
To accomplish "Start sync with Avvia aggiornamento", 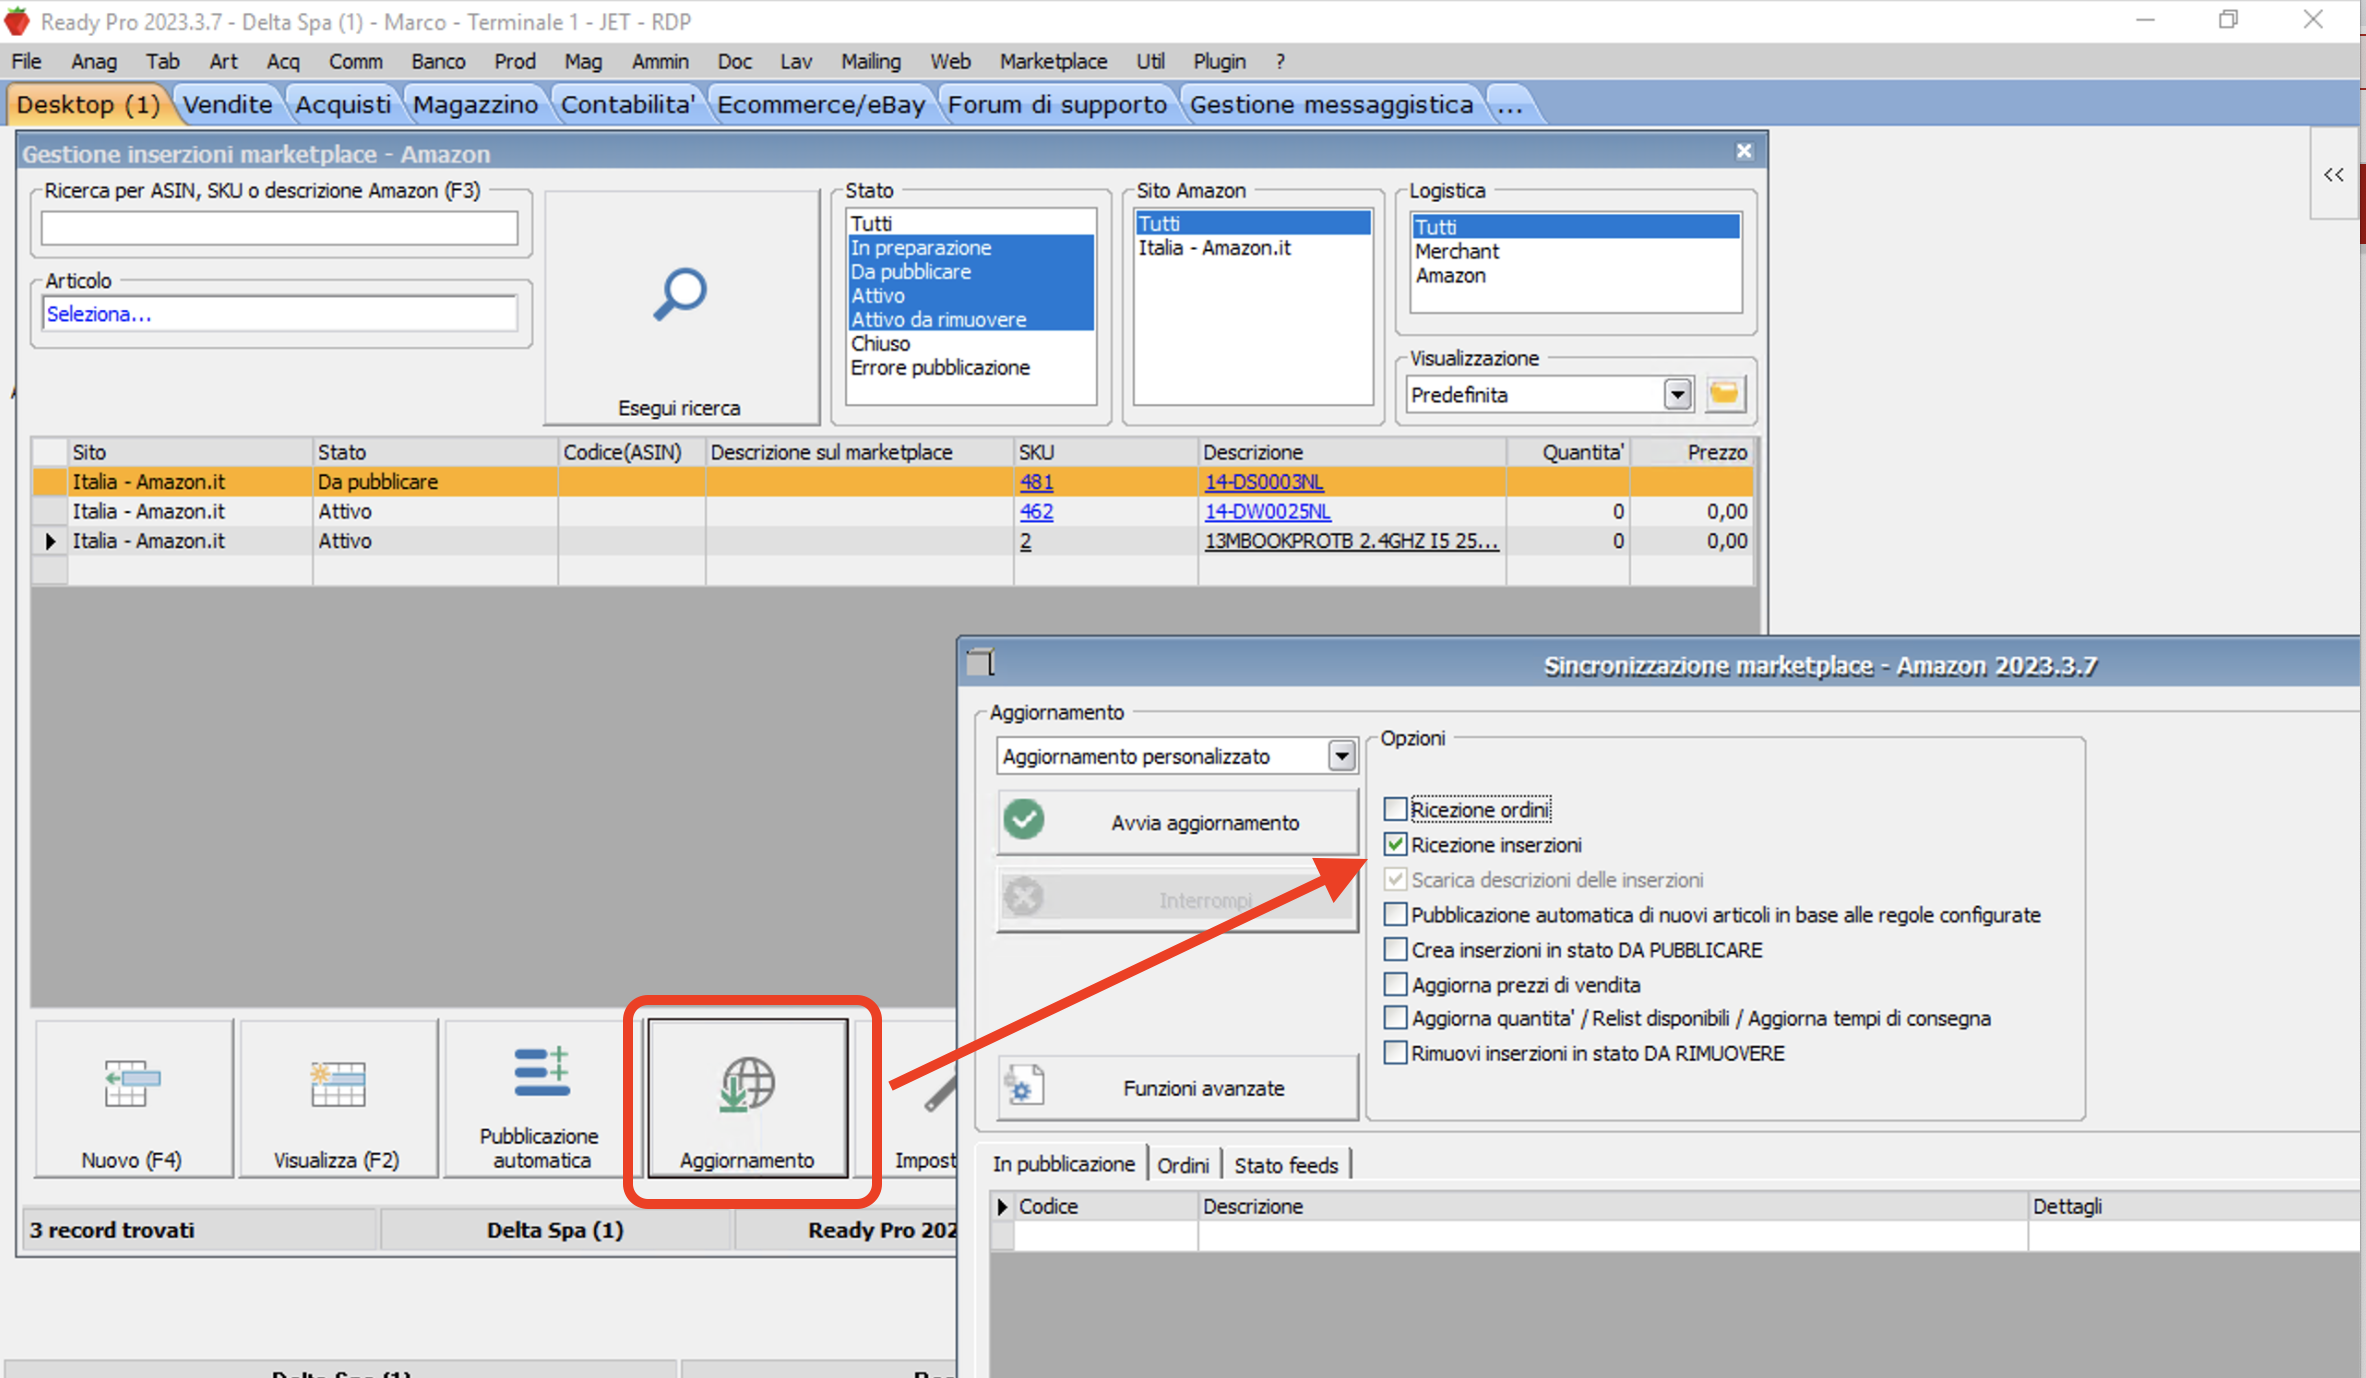I will (x=1177, y=822).
